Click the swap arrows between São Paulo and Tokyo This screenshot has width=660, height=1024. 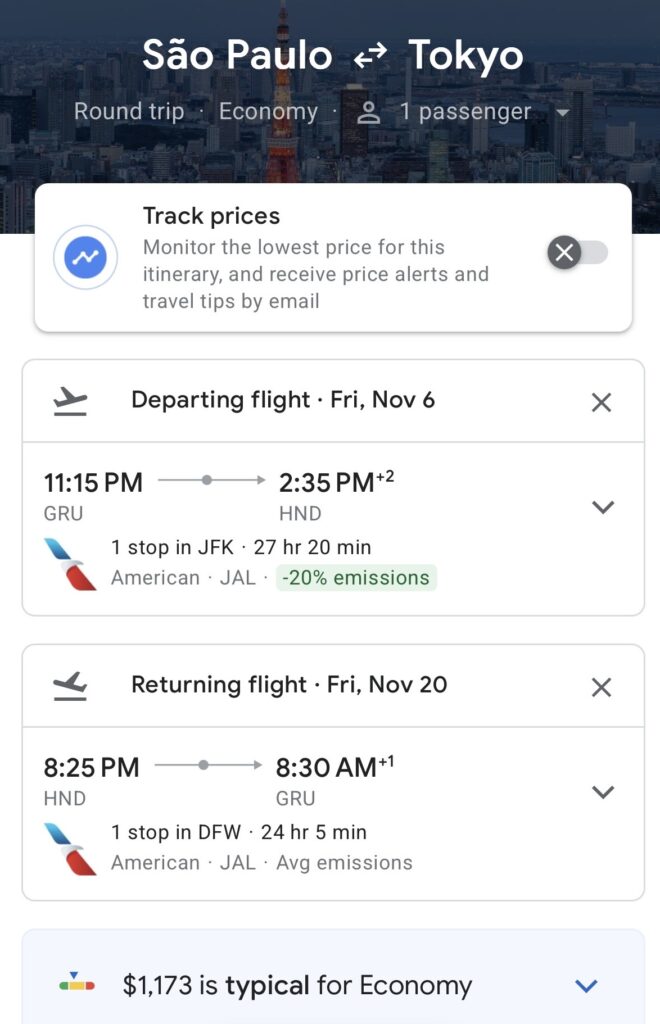point(370,58)
